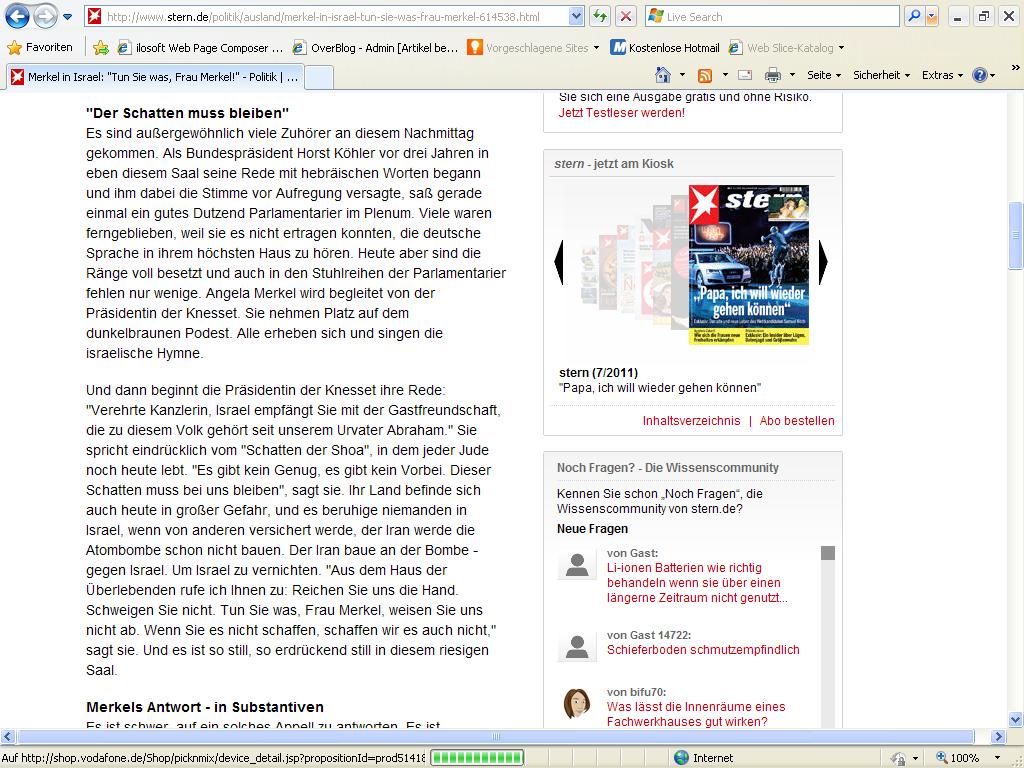Open the Favoriten star button
Screen dimensions: 1024x768
tap(39, 47)
